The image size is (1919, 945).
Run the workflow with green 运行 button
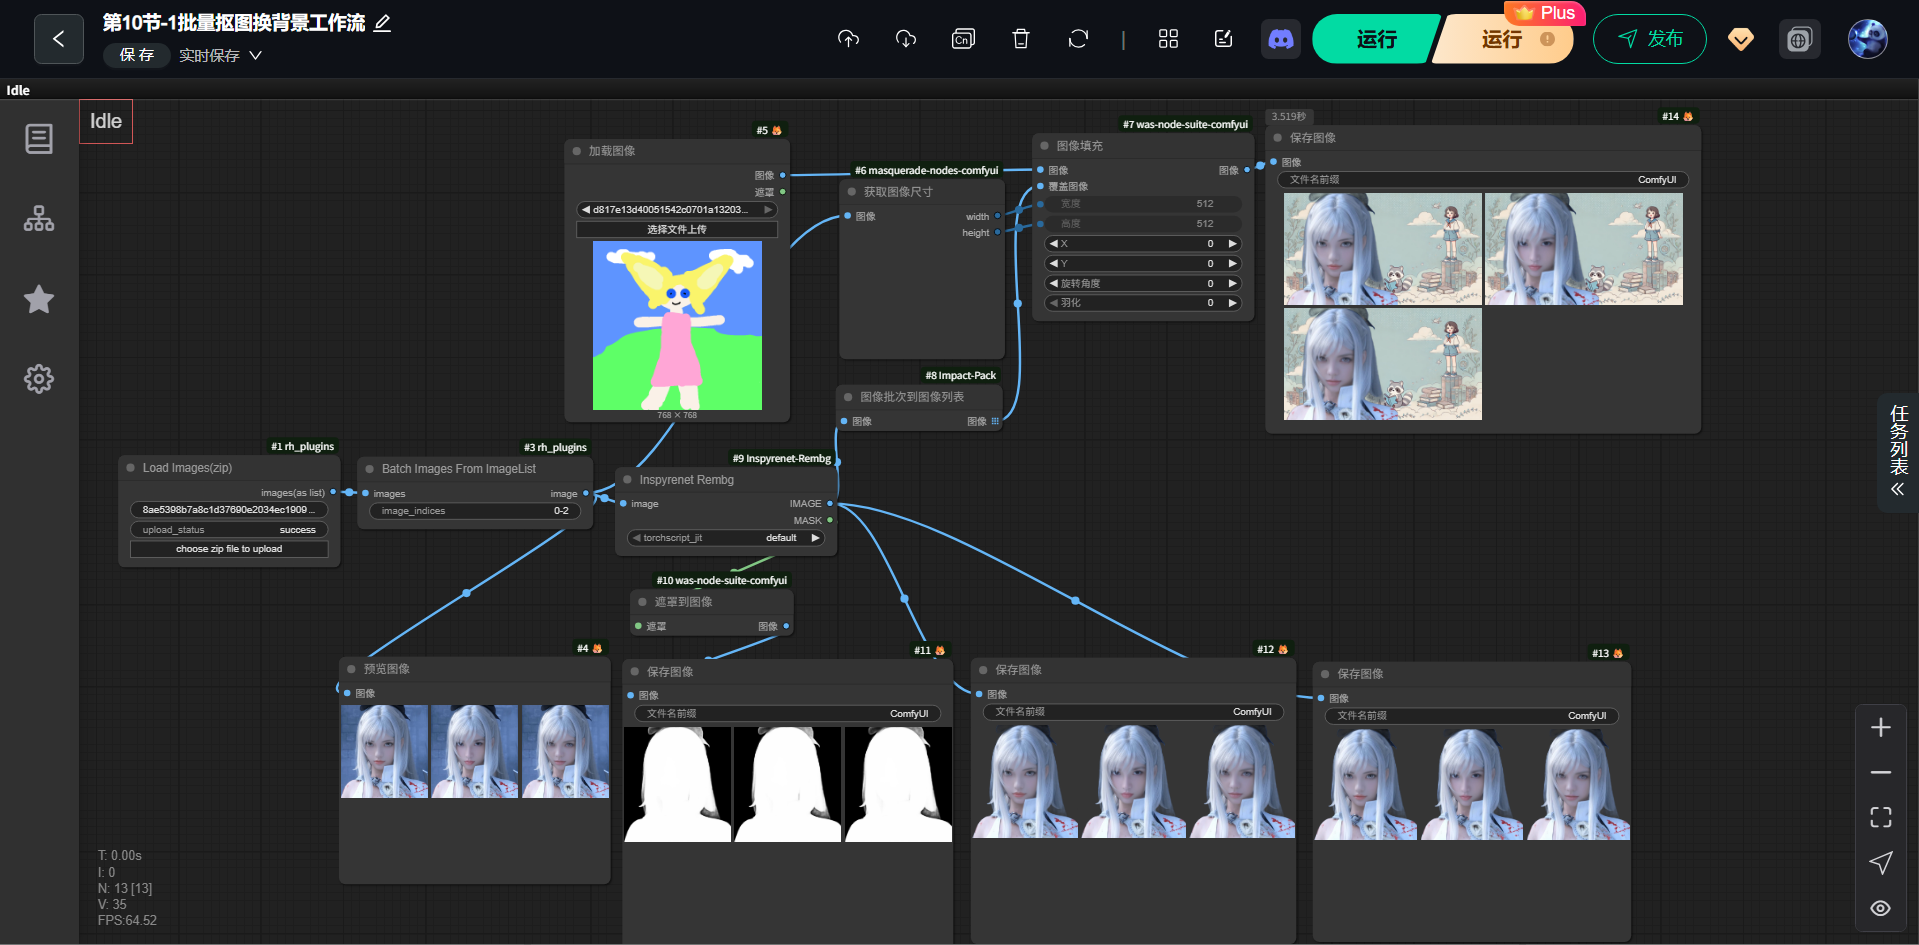(1377, 39)
